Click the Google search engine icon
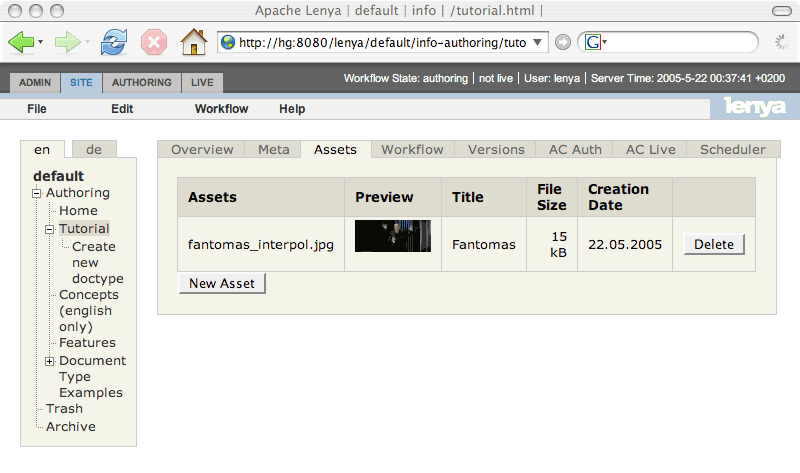The width and height of the screenshot is (800, 473). point(593,42)
